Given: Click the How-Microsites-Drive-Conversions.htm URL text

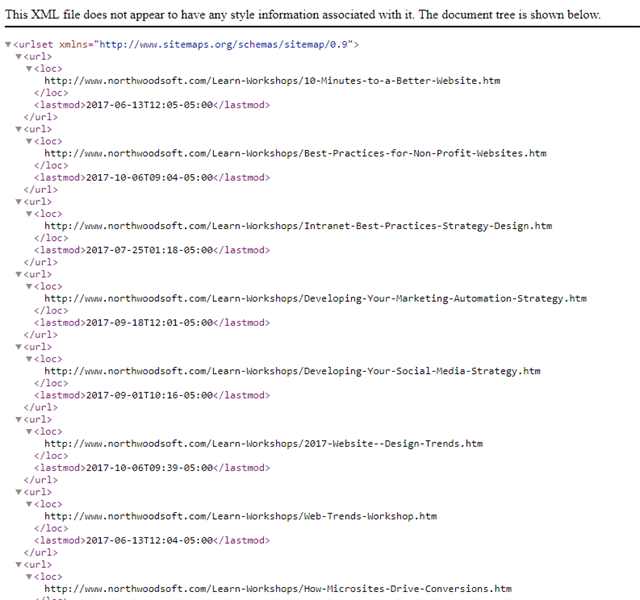Looking at the screenshot, I should point(278,589).
